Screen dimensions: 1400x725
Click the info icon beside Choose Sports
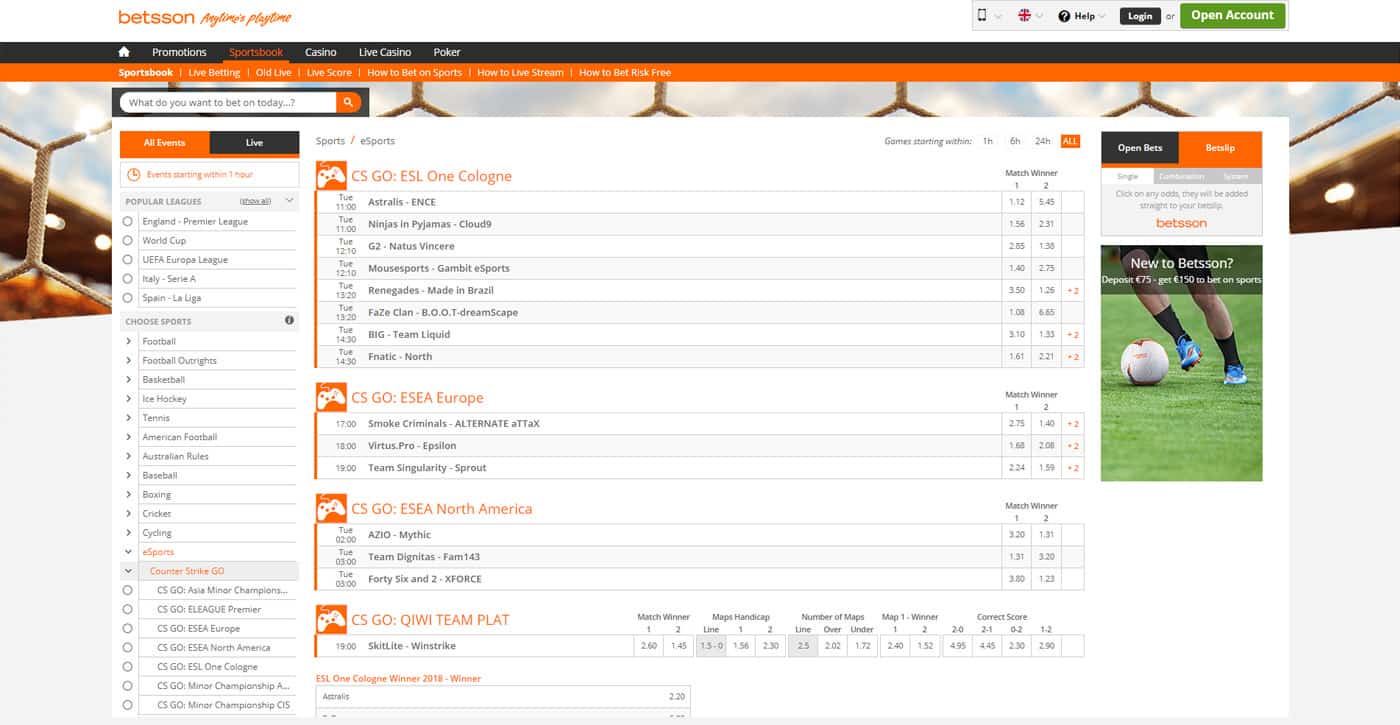(x=289, y=321)
